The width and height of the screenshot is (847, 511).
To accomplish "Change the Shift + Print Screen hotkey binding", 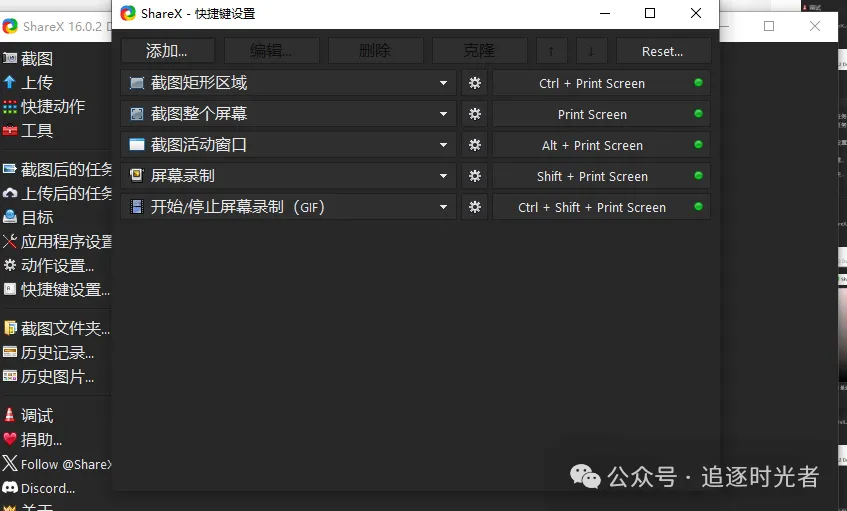I will pos(601,176).
